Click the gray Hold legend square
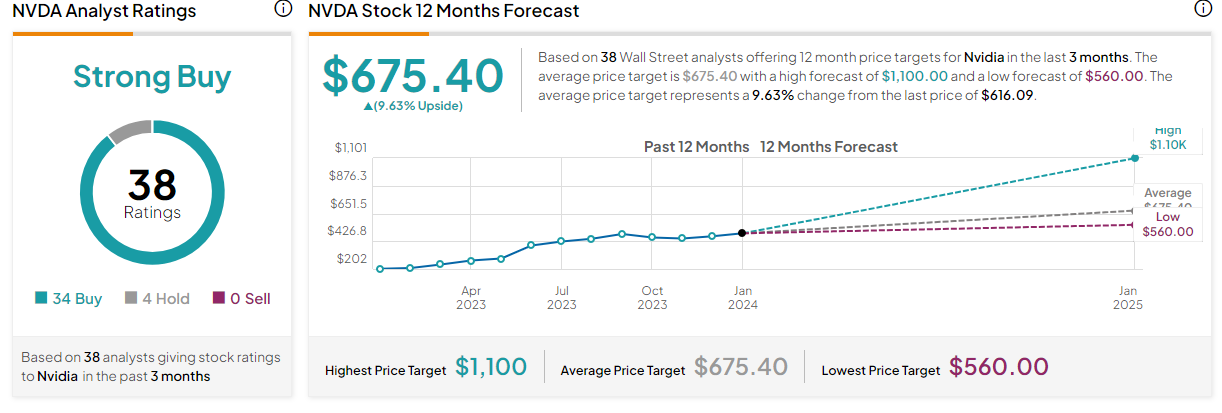The width and height of the screenshot is (1222, 413). 131,298
